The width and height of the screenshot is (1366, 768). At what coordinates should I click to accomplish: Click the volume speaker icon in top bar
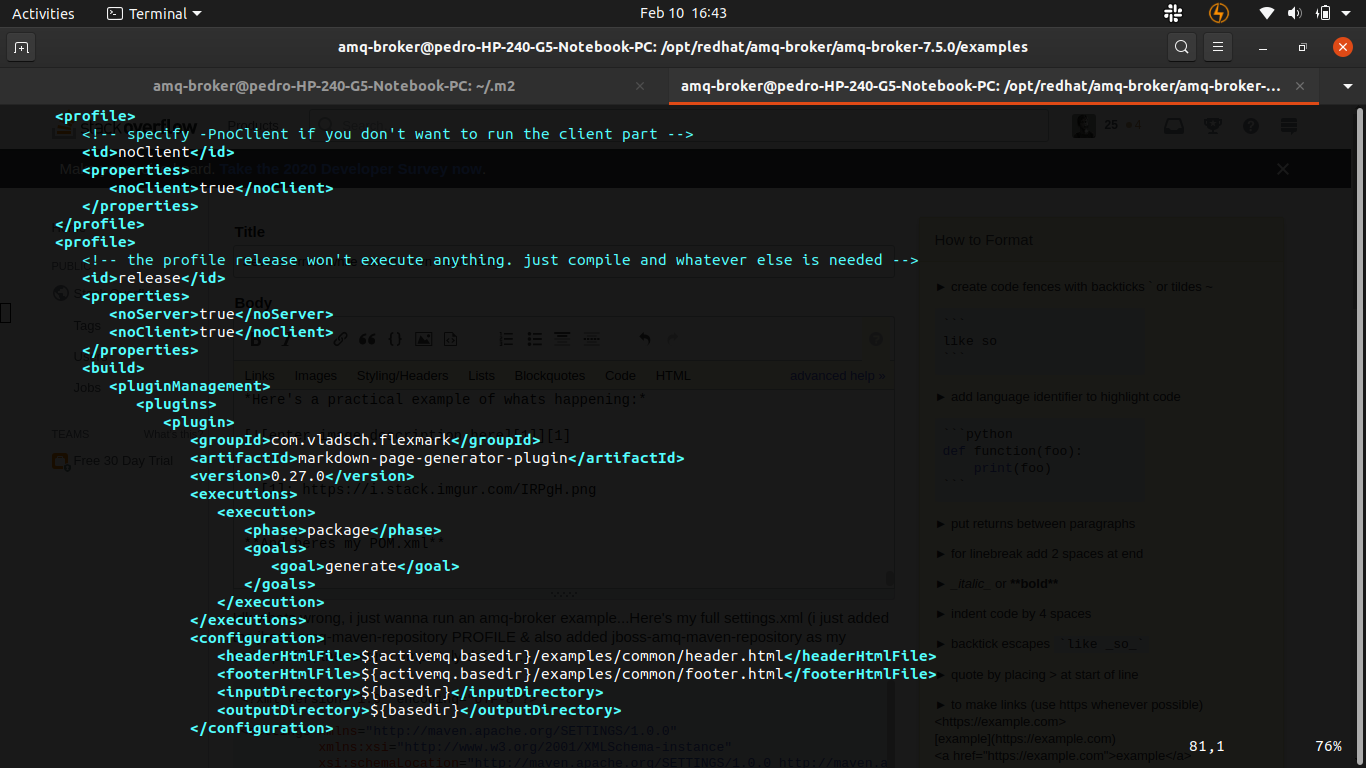[1295, 13]
